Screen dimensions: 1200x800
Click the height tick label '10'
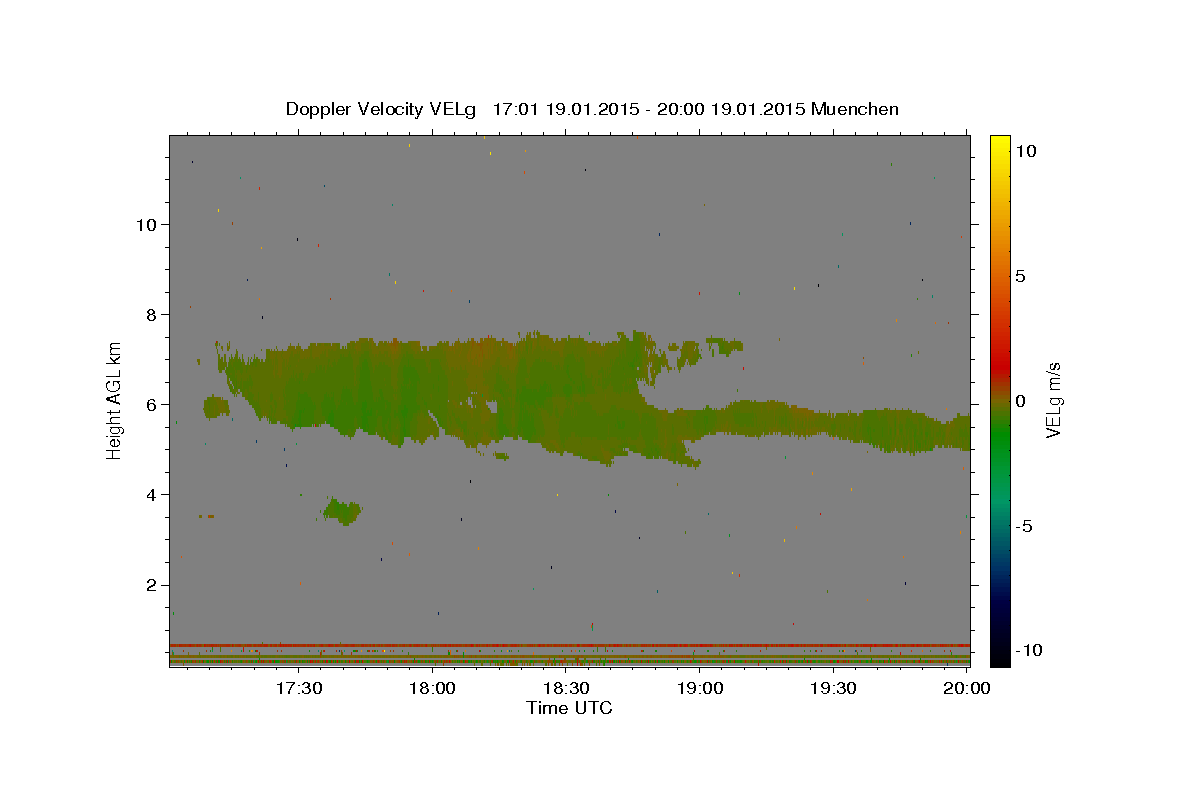point(147,224)
